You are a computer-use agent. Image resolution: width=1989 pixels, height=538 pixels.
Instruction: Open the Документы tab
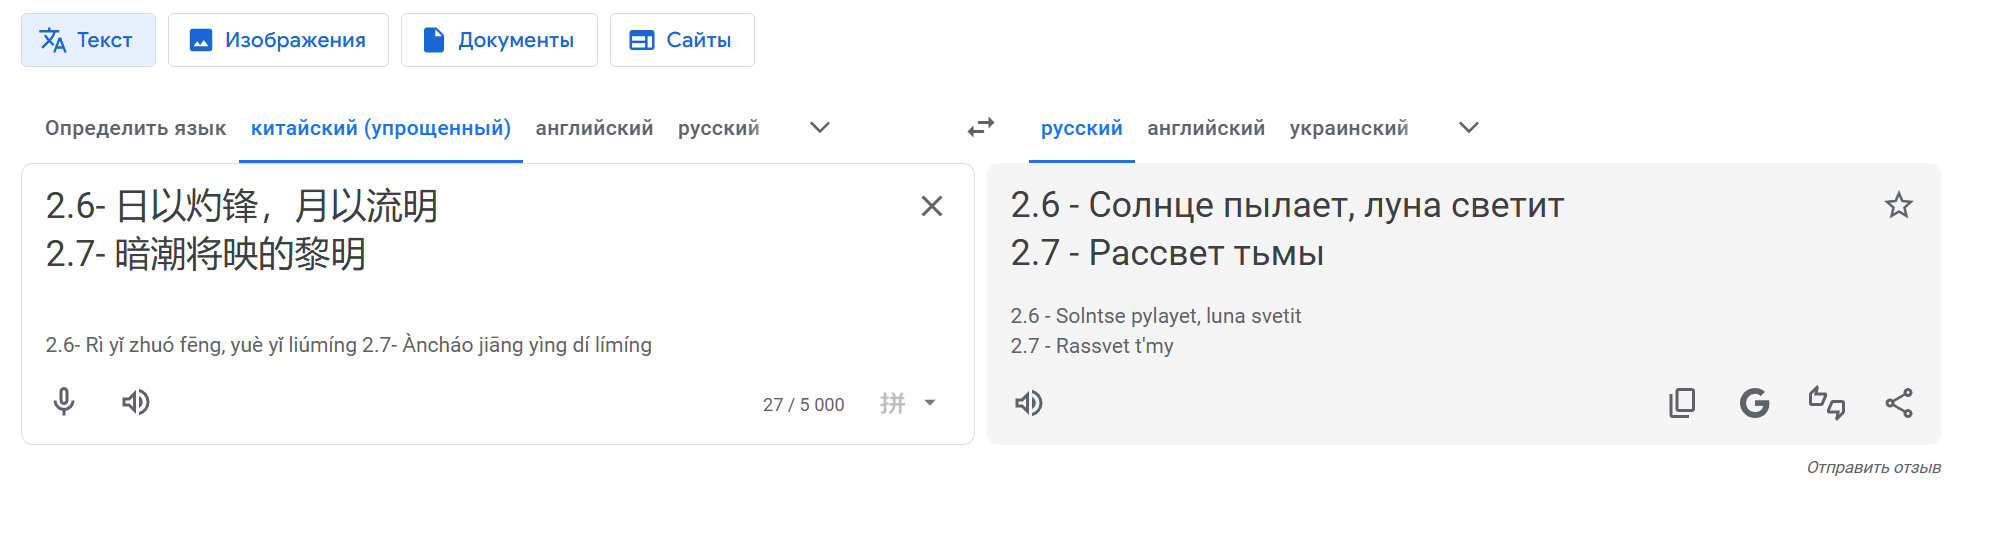(x=499, y=40)
